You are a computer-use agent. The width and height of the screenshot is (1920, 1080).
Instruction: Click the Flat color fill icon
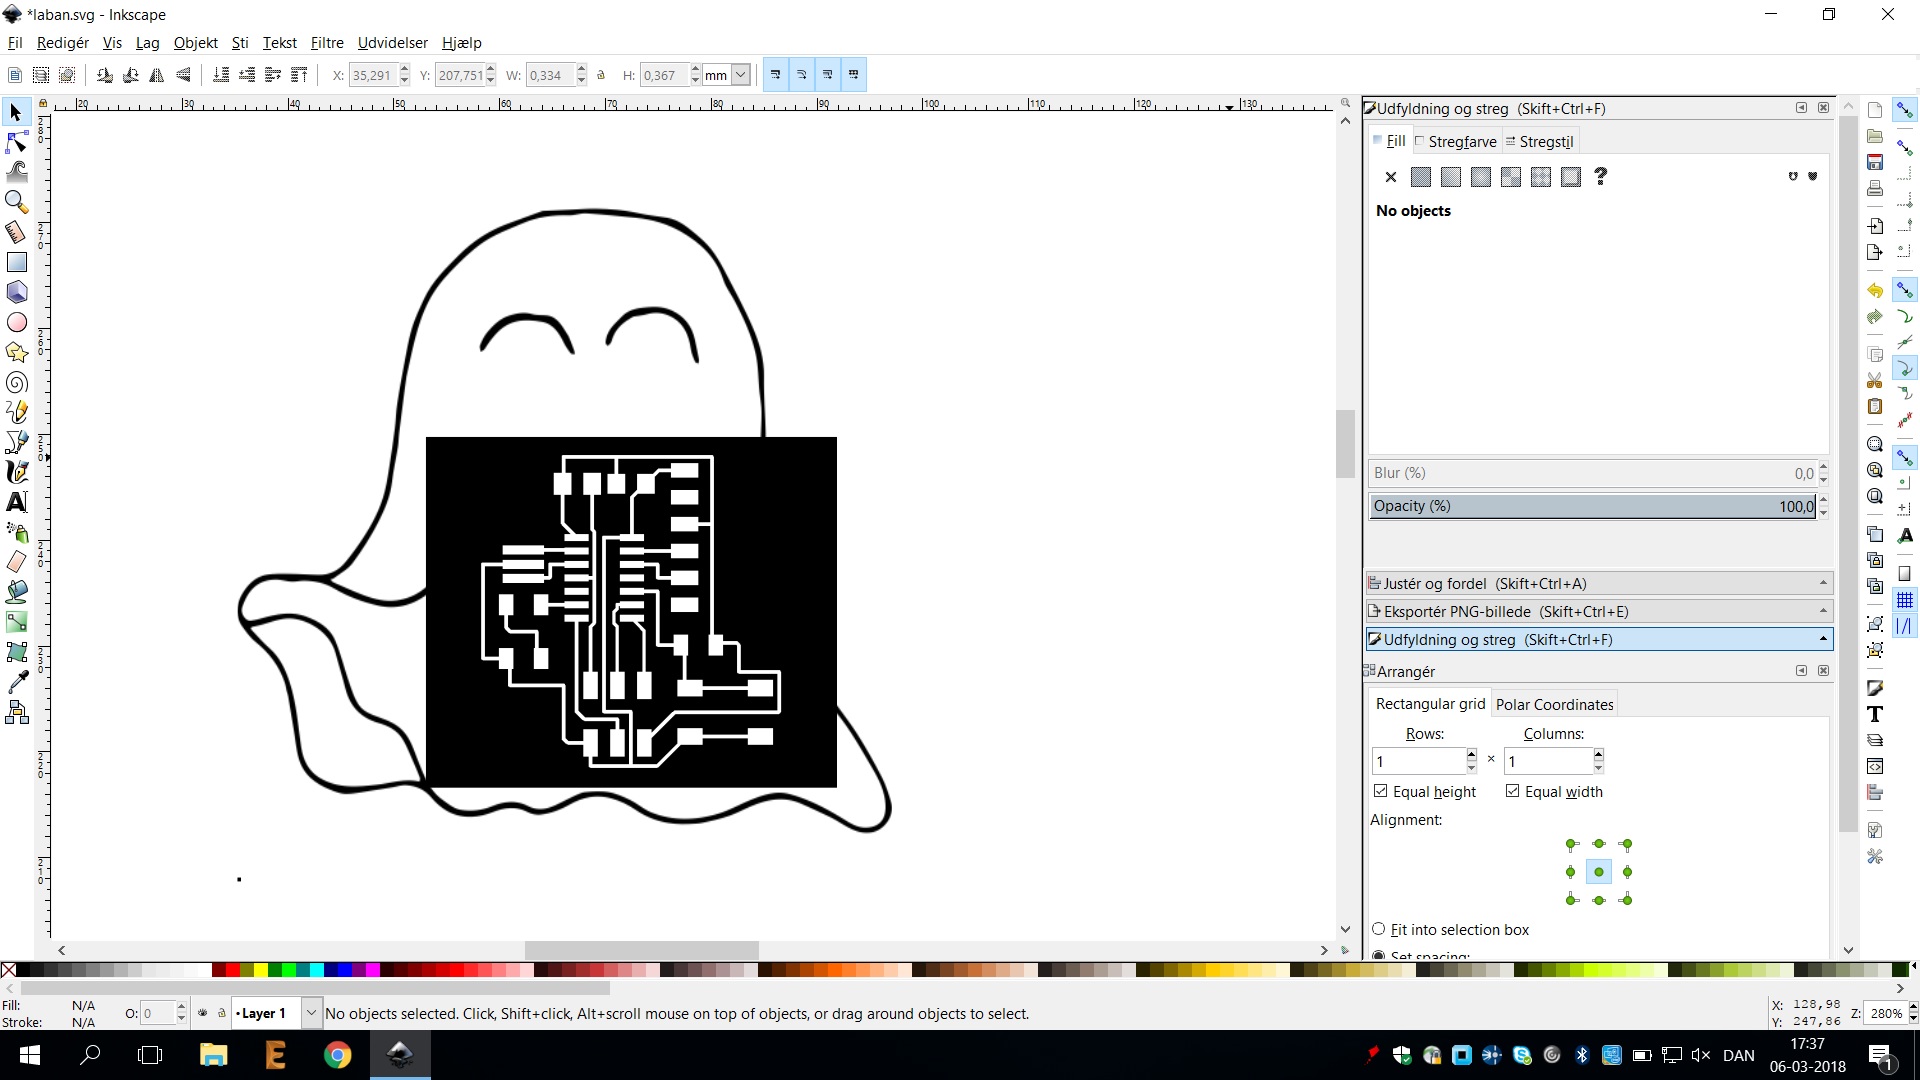1420,177
